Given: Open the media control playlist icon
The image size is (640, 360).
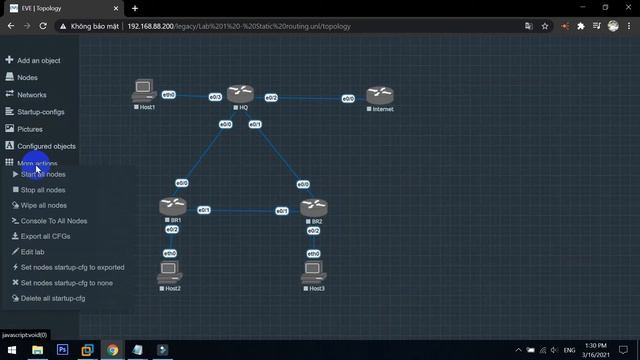Looking at the screenshot, I should [x=597, y=26].
